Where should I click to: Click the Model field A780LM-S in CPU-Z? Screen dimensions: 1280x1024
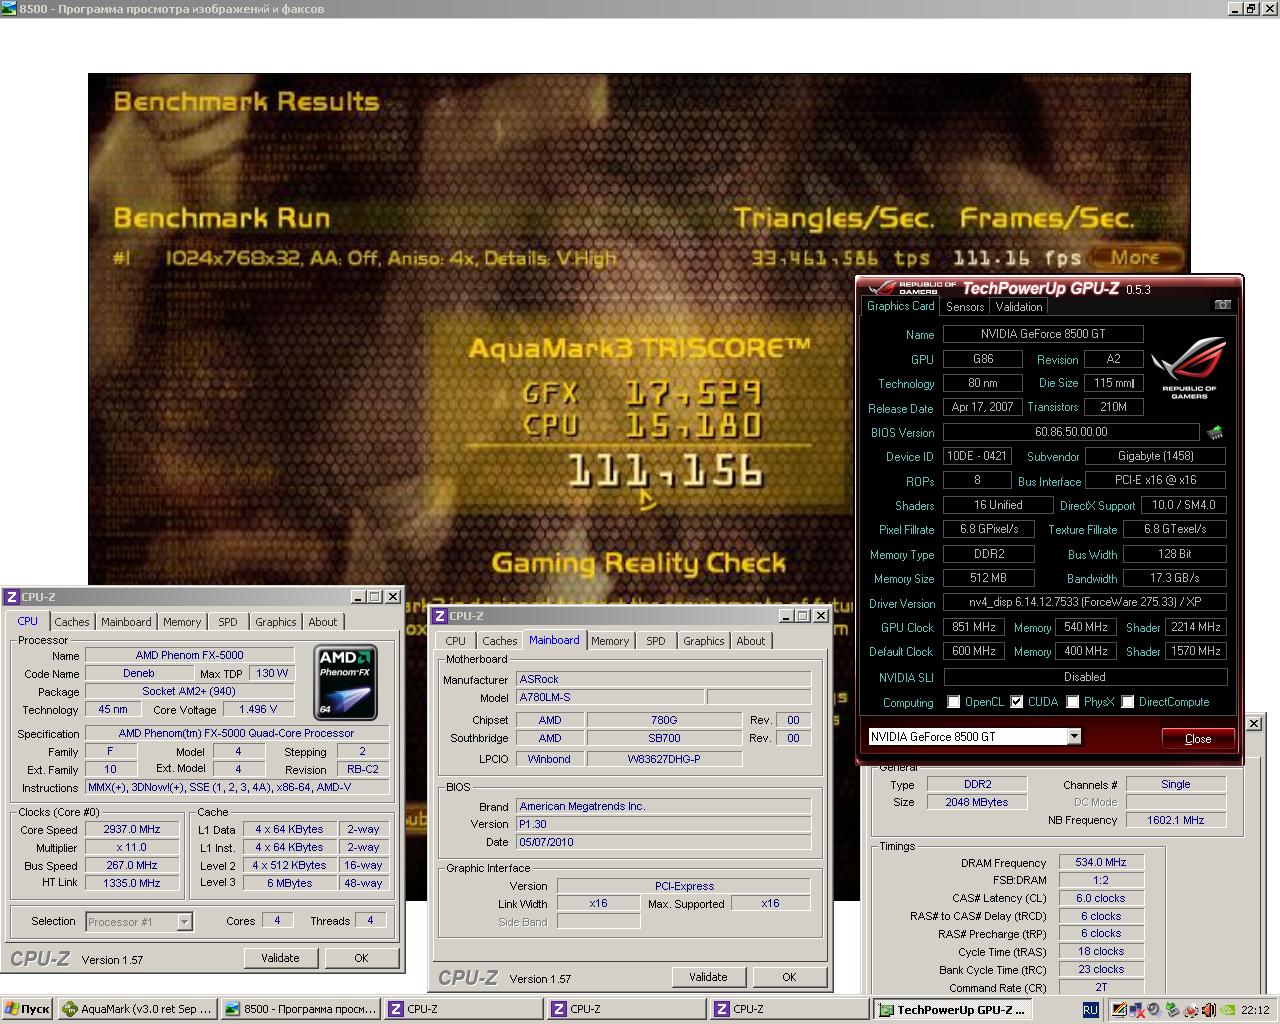tap(609, 697)
